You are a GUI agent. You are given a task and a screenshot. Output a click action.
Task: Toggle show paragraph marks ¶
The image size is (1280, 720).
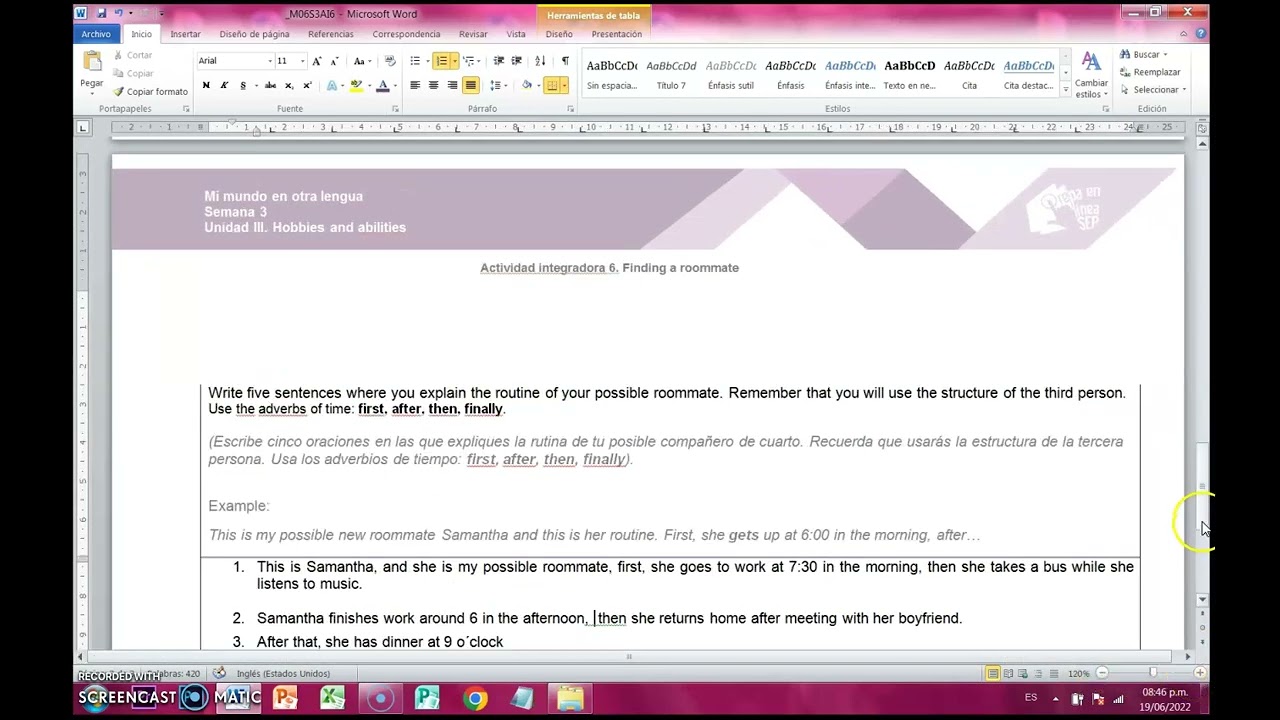pos(565,61)
